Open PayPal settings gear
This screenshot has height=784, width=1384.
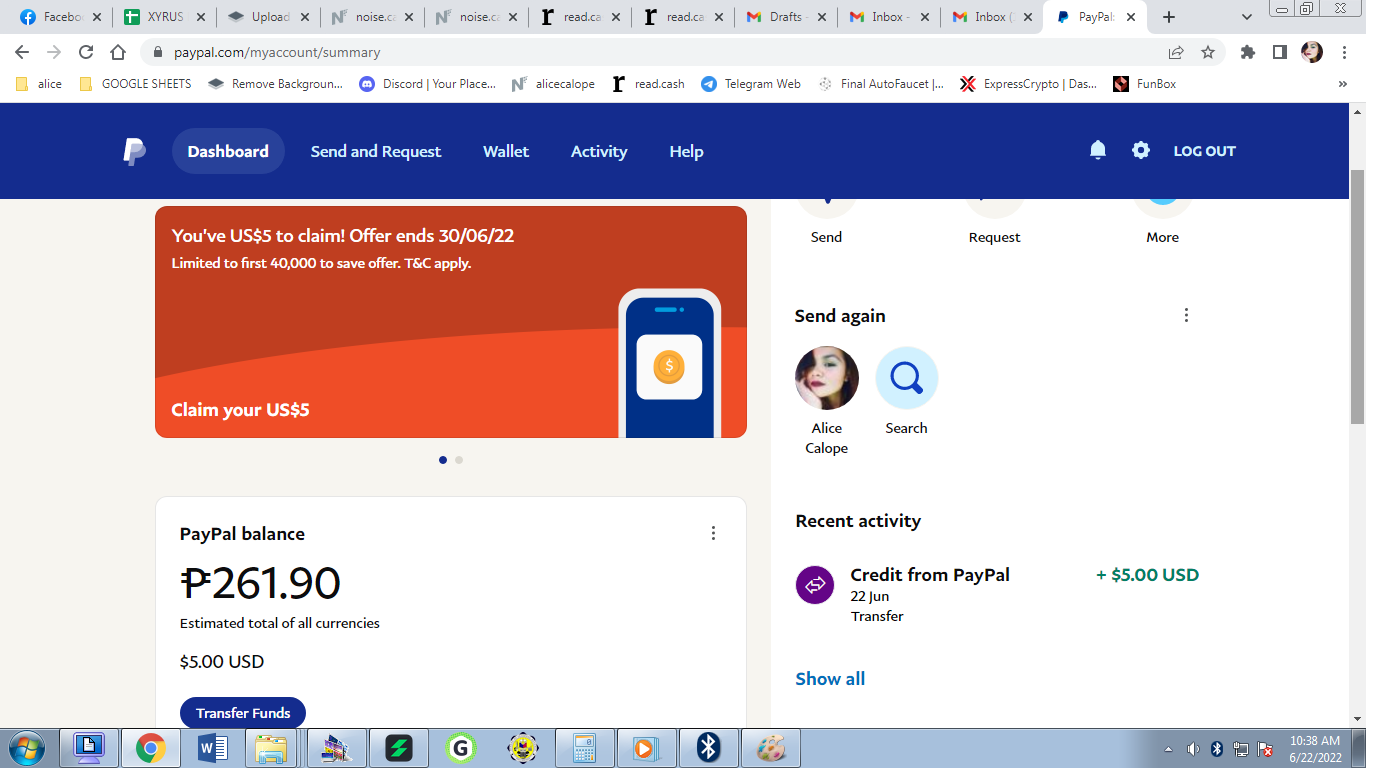(1141, 150)
